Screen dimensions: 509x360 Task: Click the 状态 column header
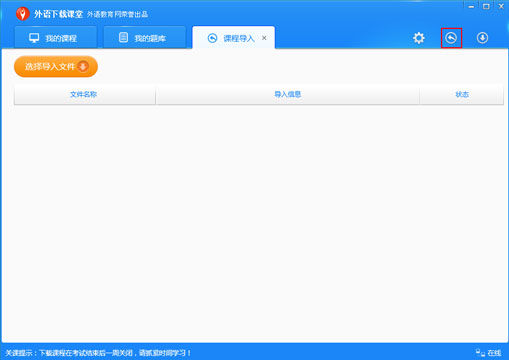click(x=462, y=95)
